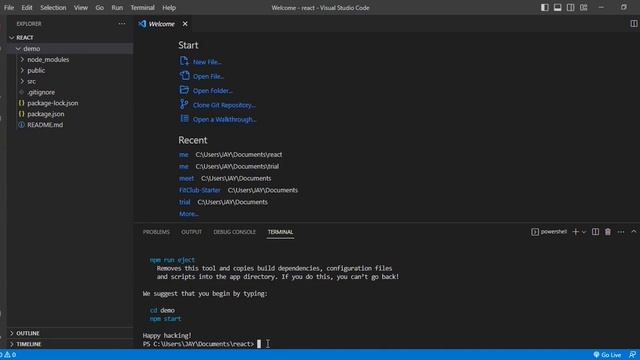Click the feedback icon in status bar
640x360 pixels.
(632, 355)
